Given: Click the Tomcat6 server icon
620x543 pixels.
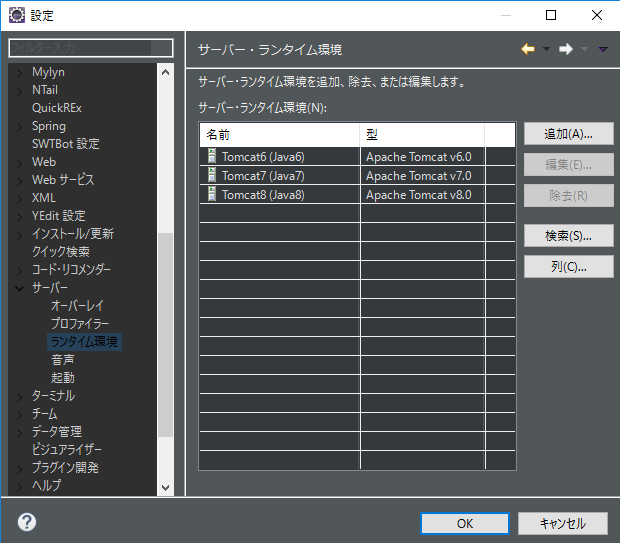Looking at the screenshot, I should tap(212, 156).
